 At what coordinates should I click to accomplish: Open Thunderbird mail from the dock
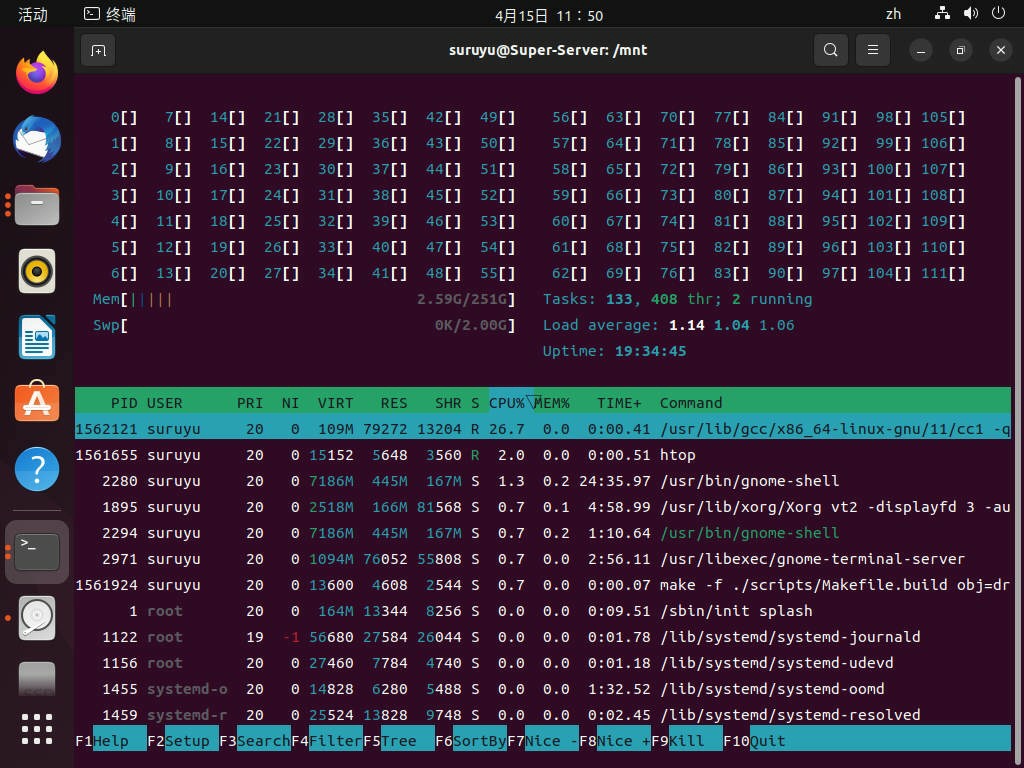[x=37, y=139]
